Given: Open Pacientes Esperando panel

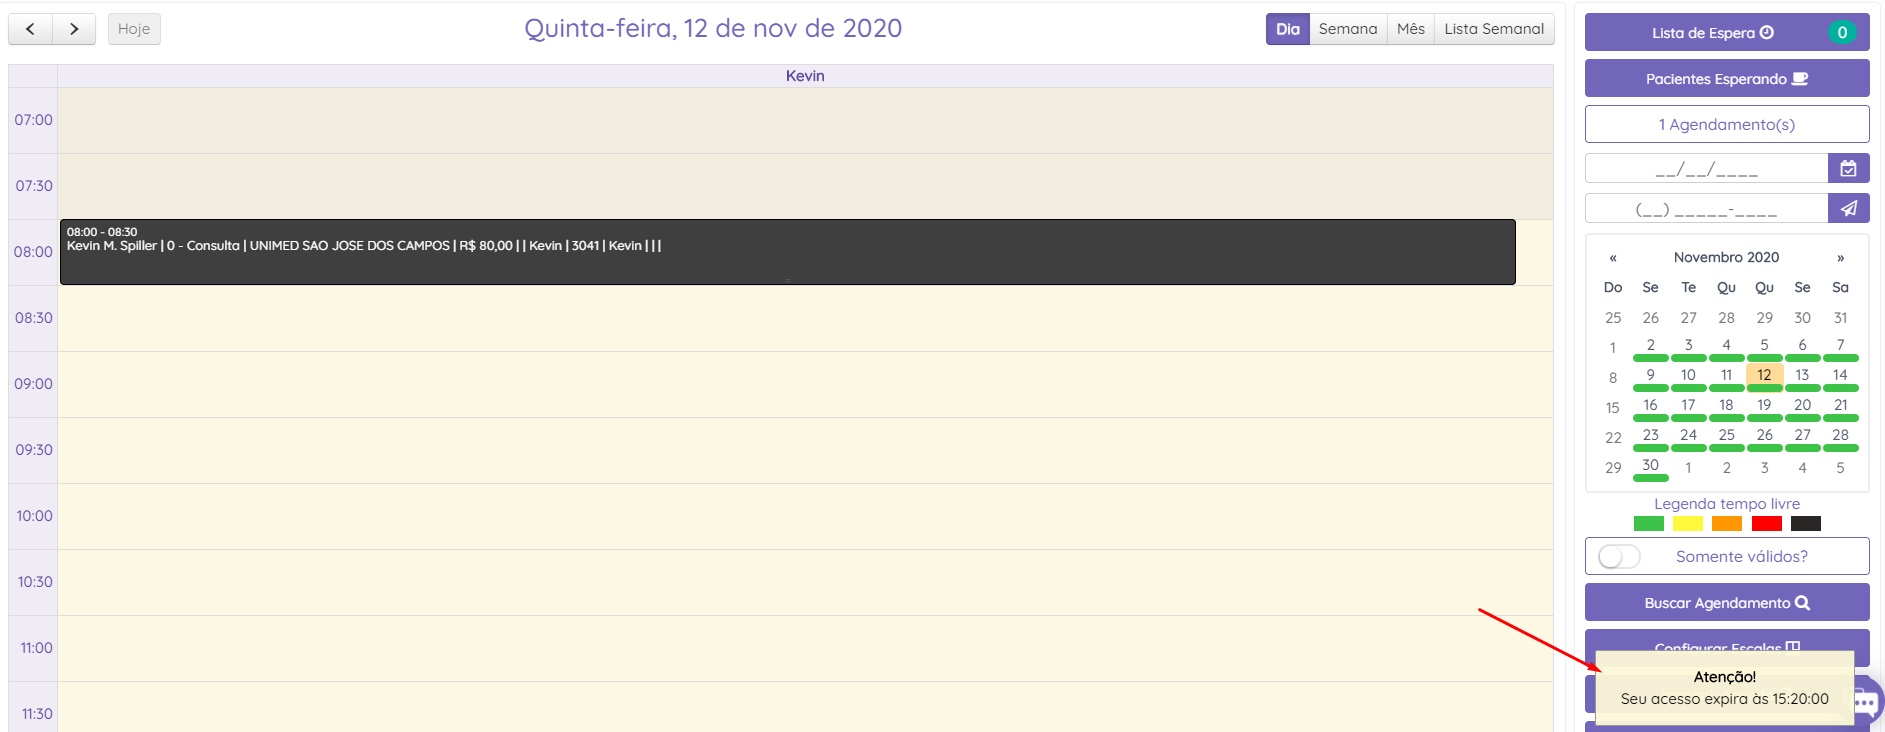Looking at the screenshot, I should point(1726,79).
